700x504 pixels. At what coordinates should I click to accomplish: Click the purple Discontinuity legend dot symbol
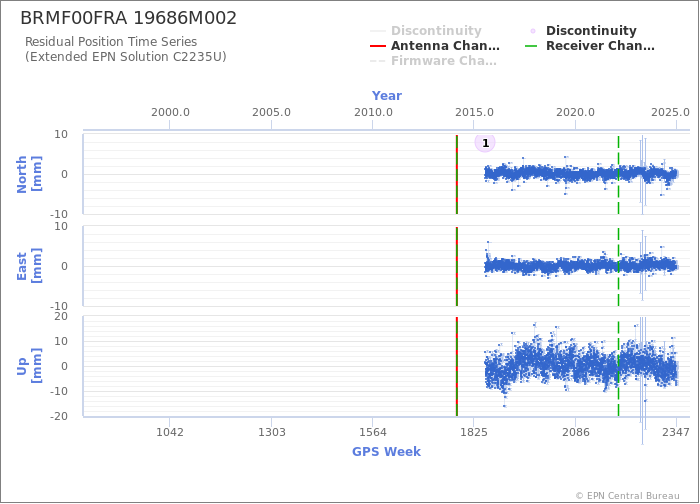point(533,31)
